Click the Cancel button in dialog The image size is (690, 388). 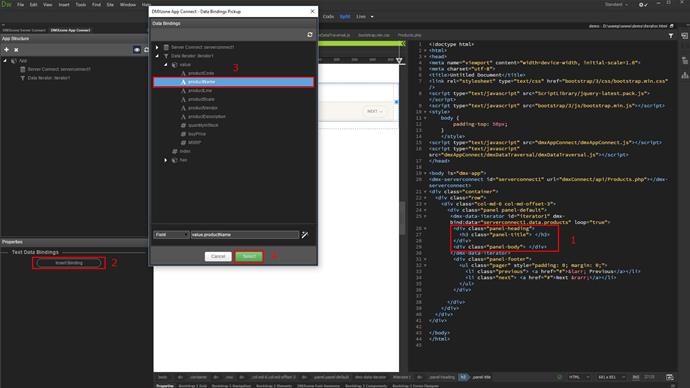coord(218,256)
